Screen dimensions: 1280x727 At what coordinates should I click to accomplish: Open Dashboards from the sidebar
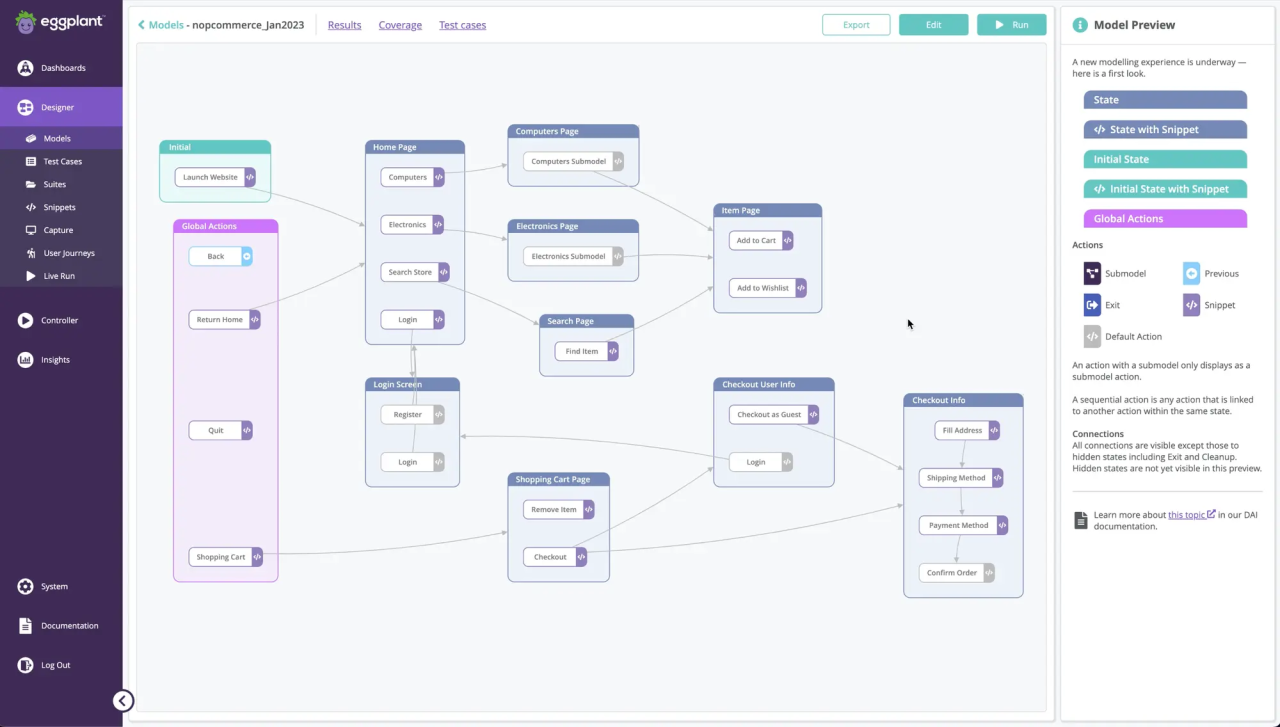click(61, 68)
